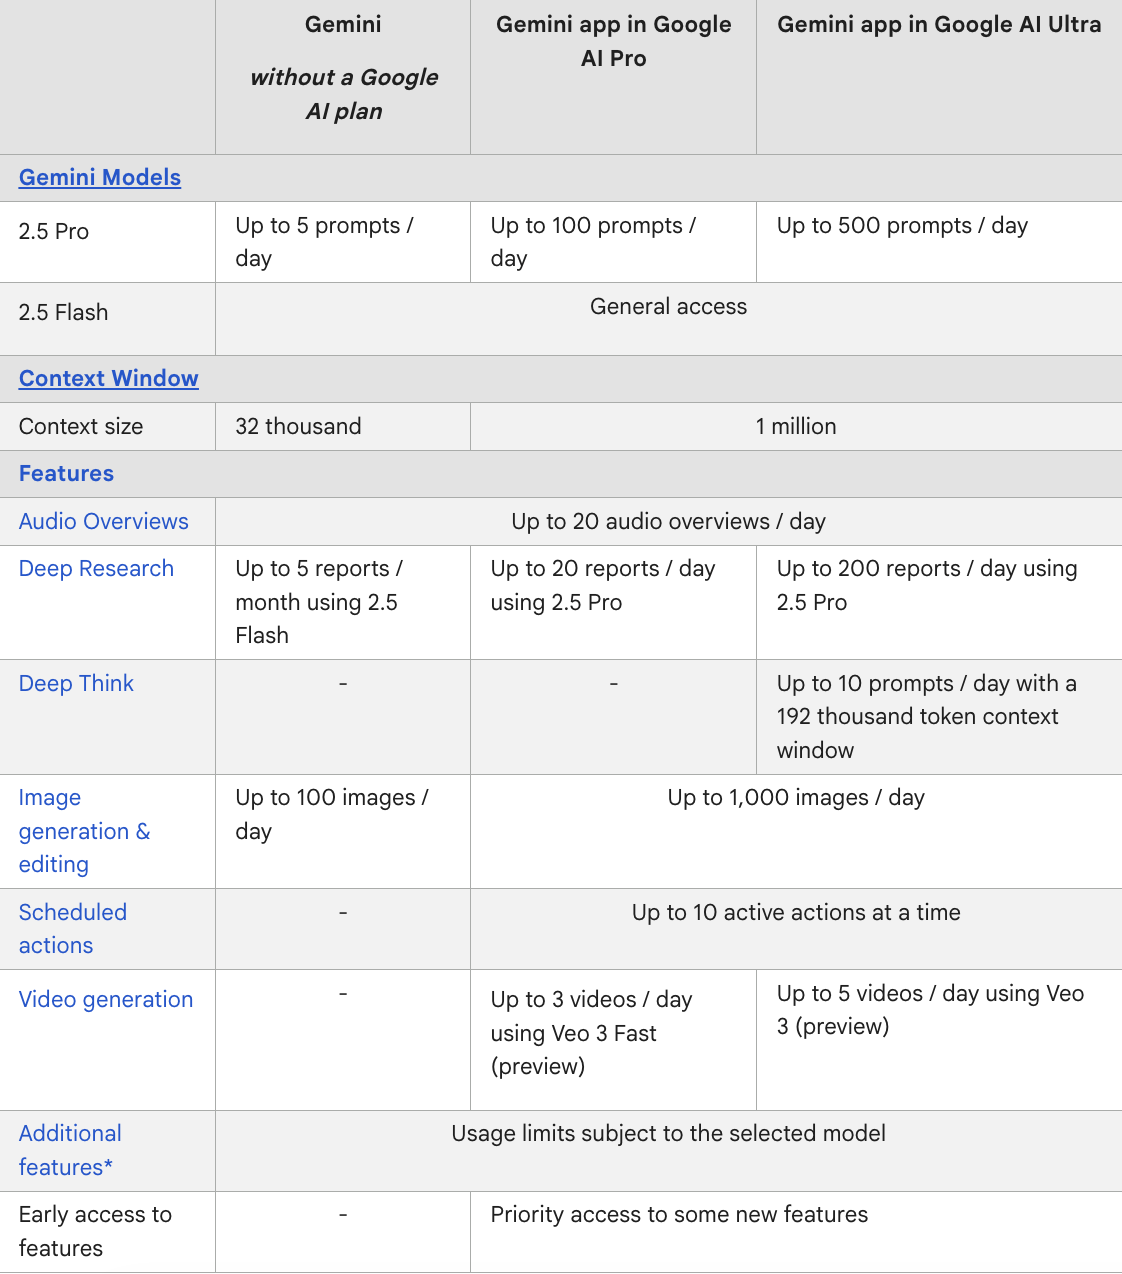
Task: Click the Features section heading
Action: coord(66,473)
